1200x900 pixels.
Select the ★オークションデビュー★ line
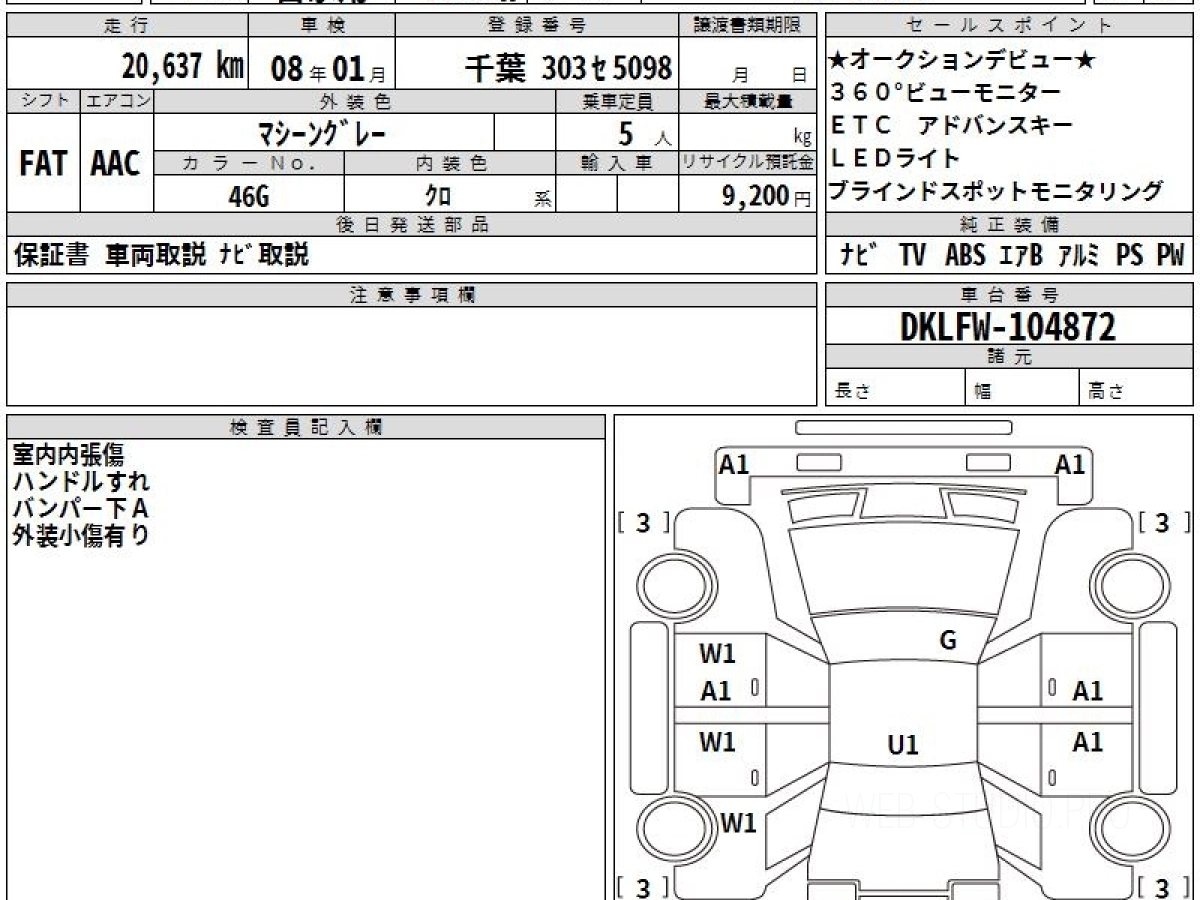point(962,61)
